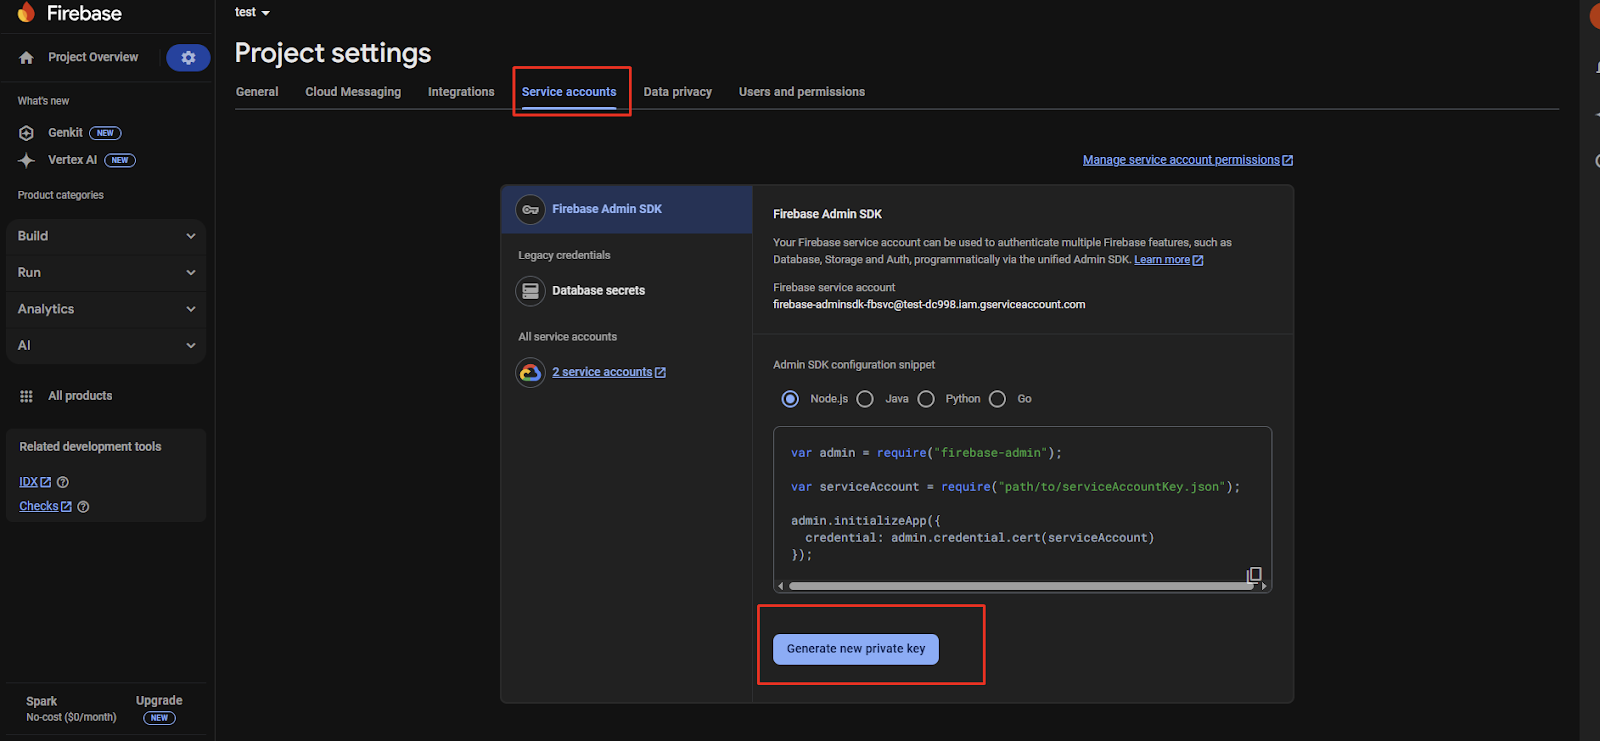The width and height of the screenshot is (1600, 741).
Task: Click the Genkit icon in sidebar
Action: click(x=27, y=133)
